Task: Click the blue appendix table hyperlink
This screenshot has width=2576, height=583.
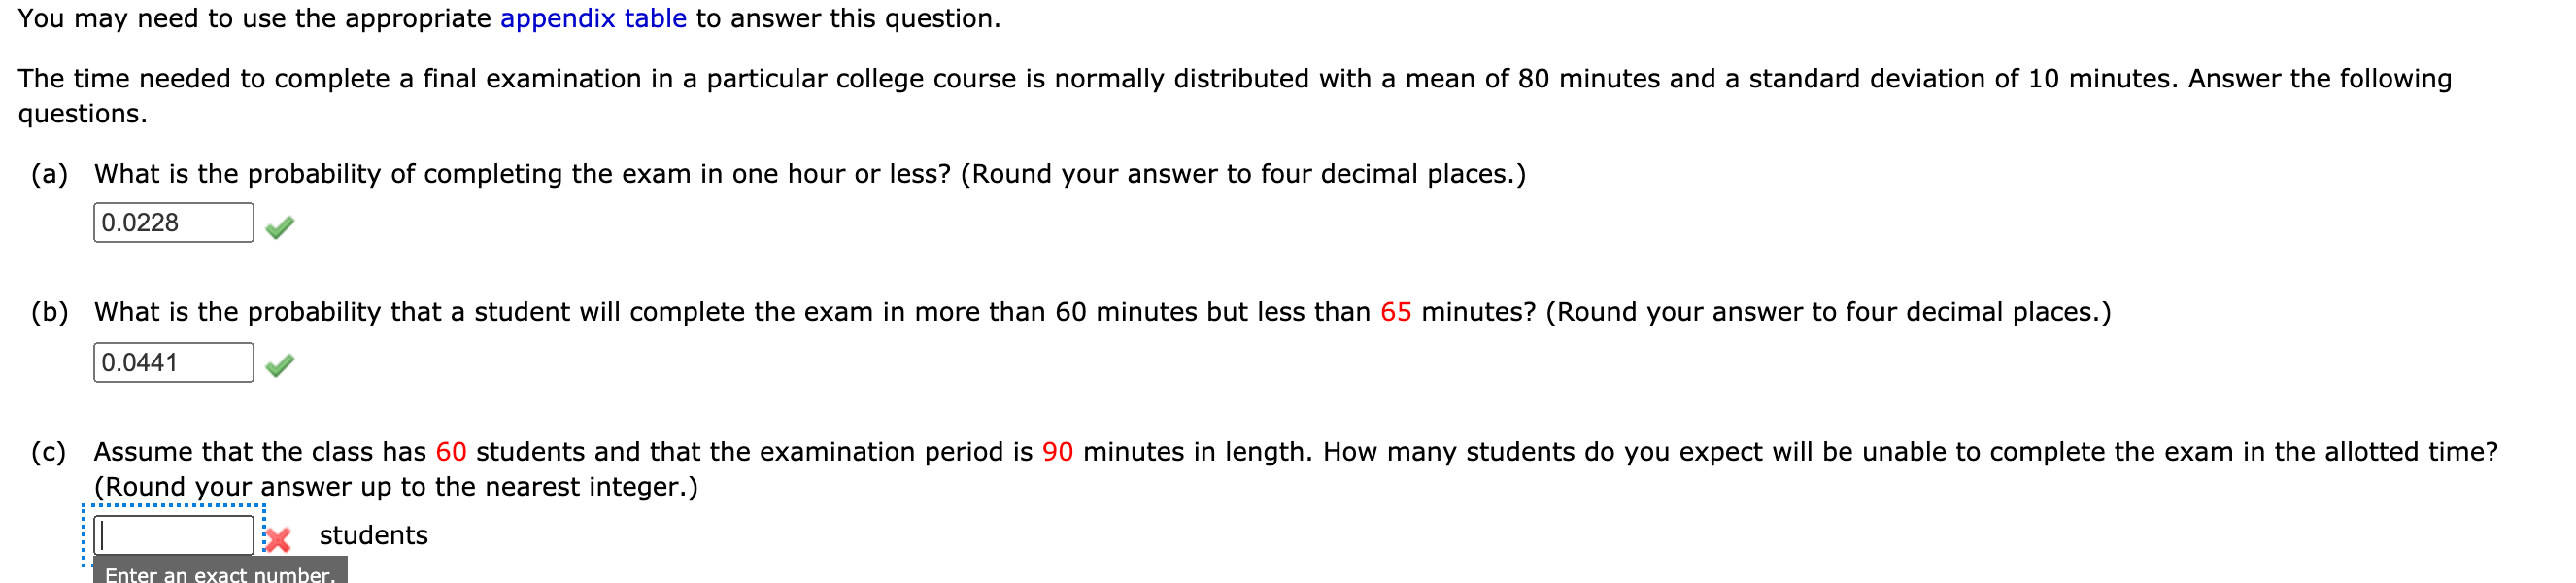Action: coord(593,18)
